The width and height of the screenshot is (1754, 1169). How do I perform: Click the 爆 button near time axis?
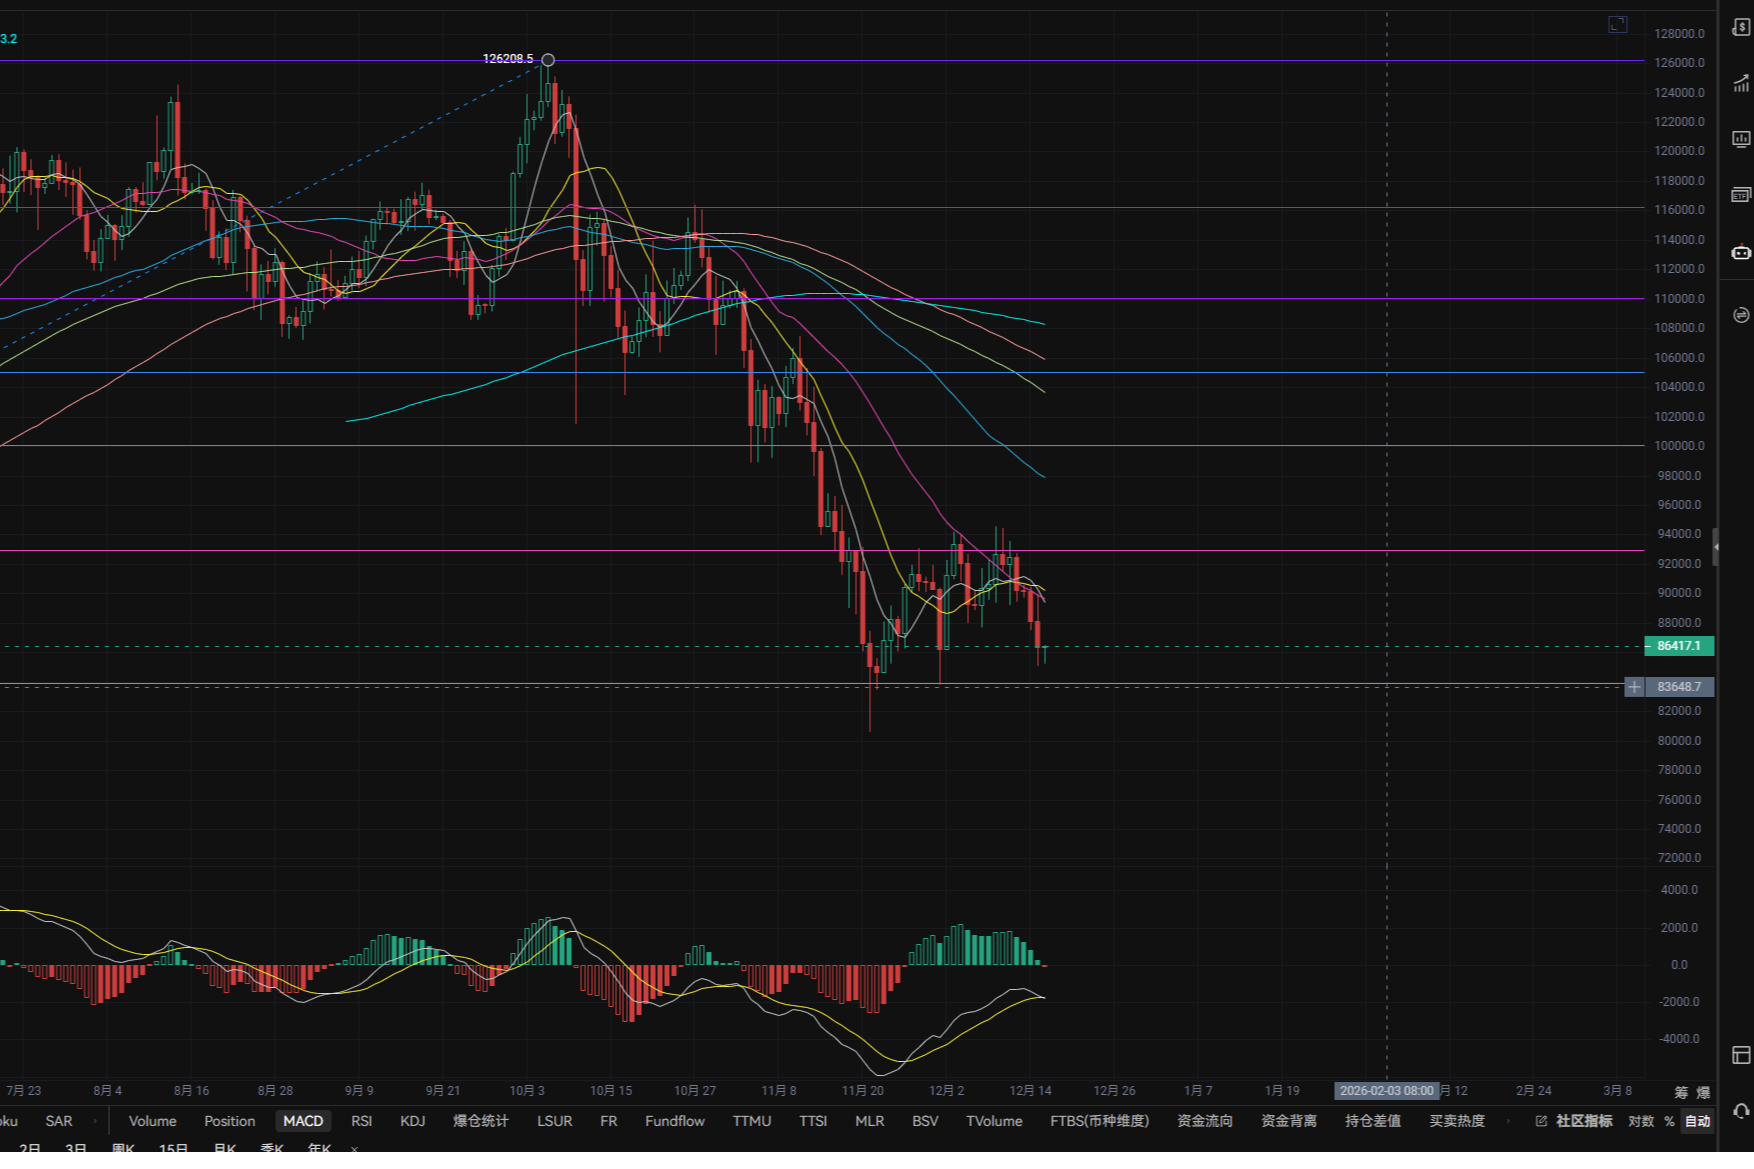[x=1703, y=1092]
